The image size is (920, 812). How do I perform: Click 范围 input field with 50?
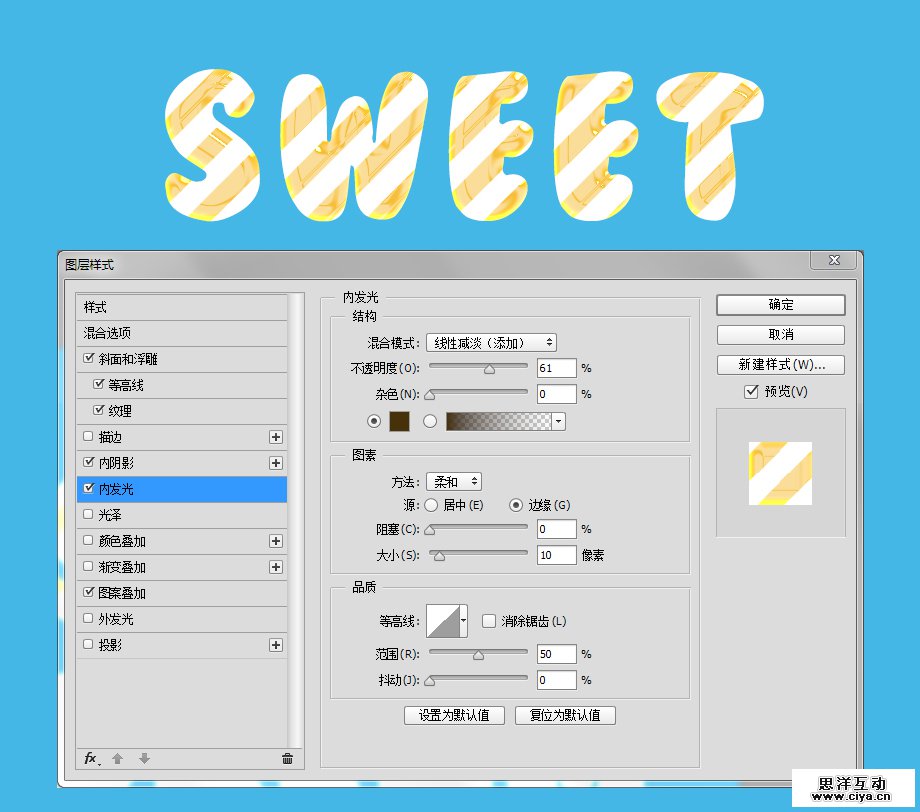(556, 654)
